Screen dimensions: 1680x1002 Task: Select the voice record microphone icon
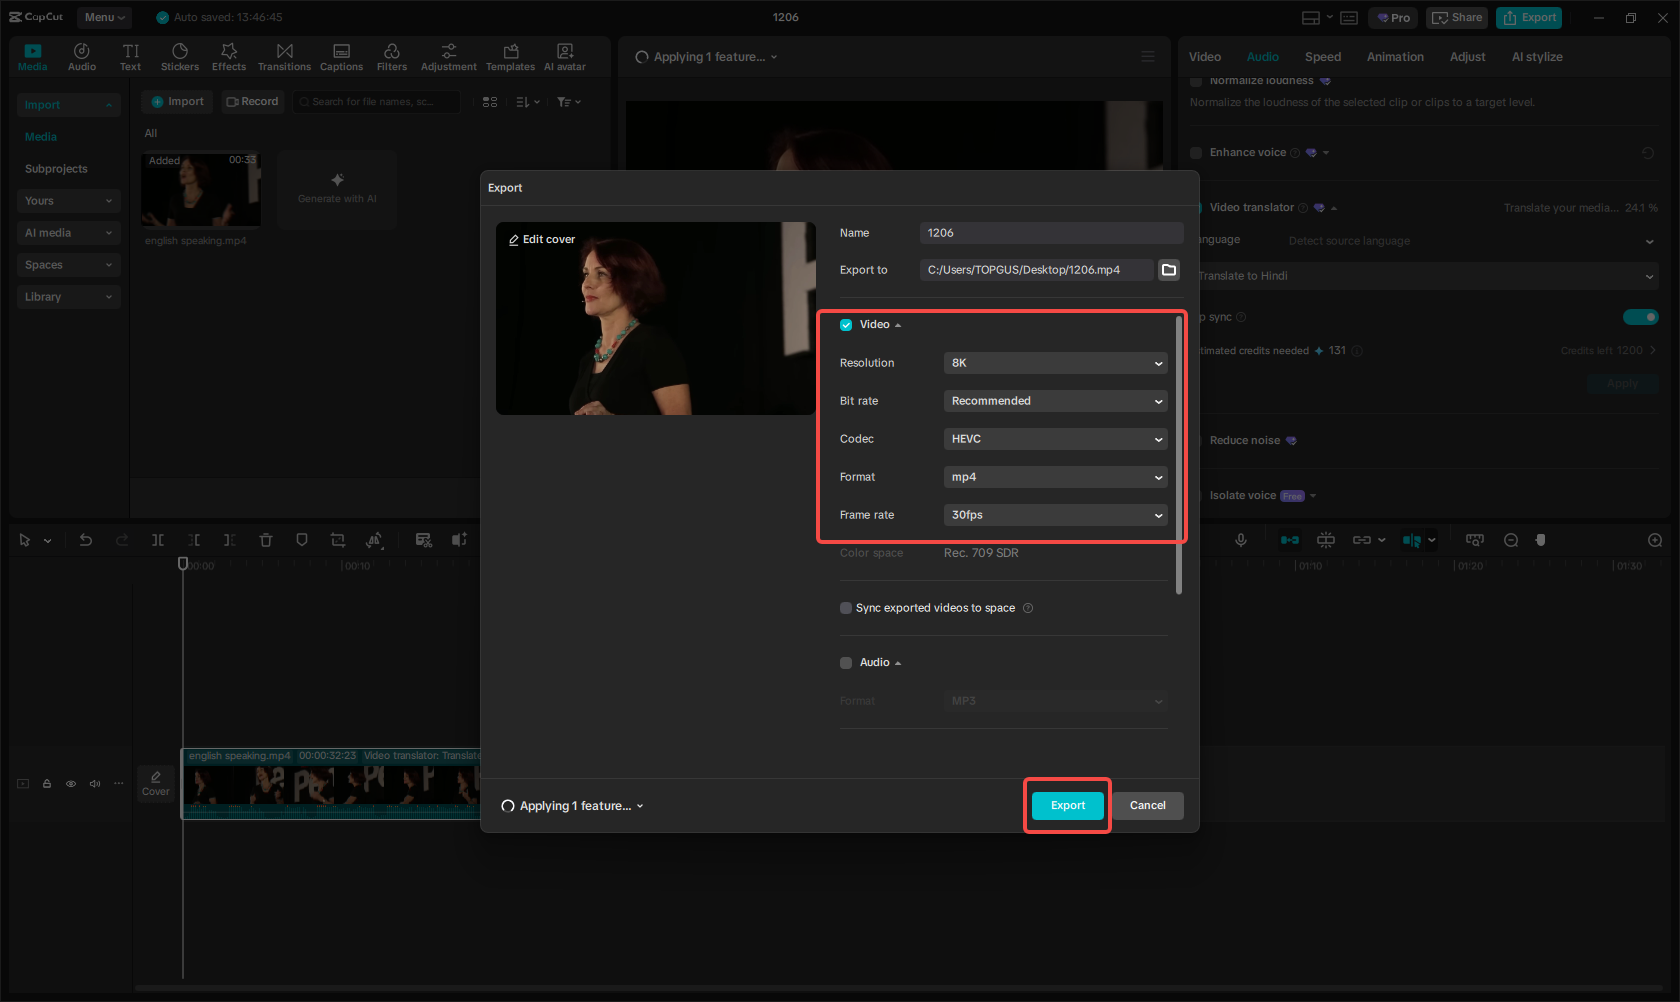[x=1240, y=539]
